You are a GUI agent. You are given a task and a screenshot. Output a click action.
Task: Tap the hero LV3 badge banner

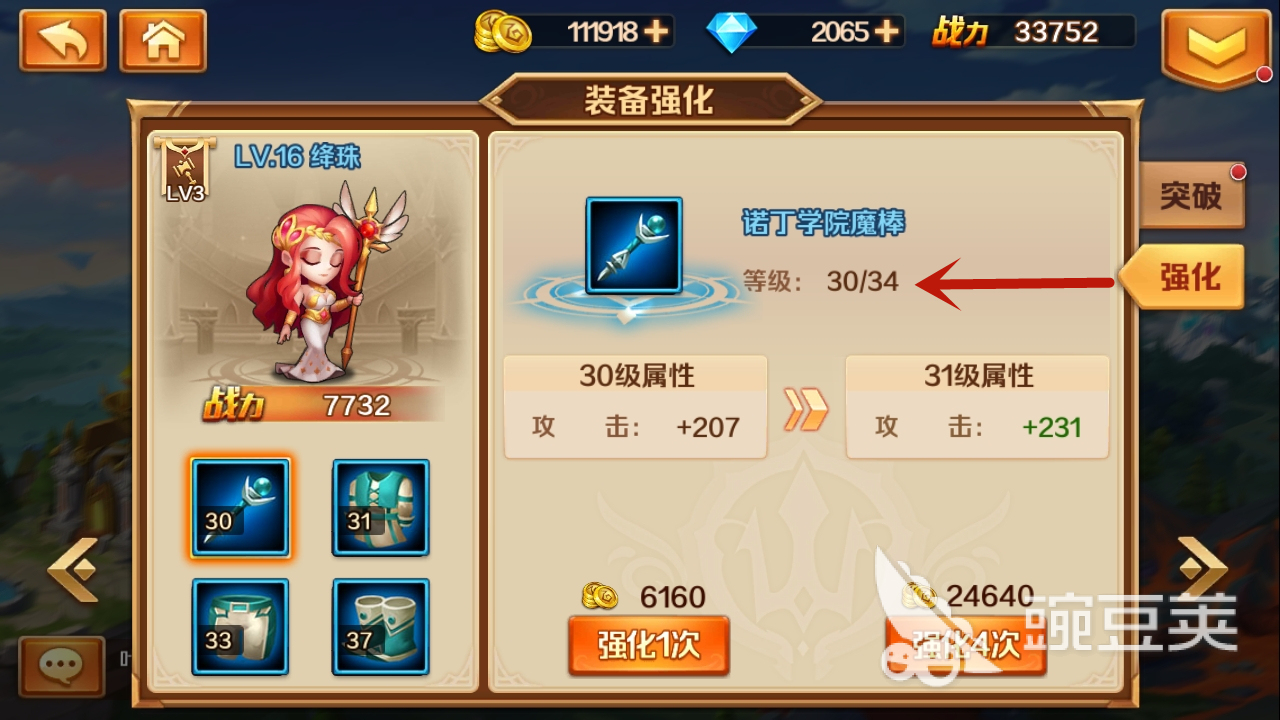pos(185,172)
